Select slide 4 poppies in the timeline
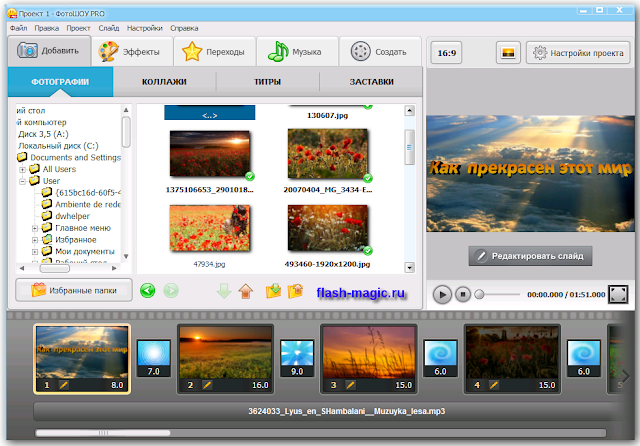640x446 pixels. point(512,359)
